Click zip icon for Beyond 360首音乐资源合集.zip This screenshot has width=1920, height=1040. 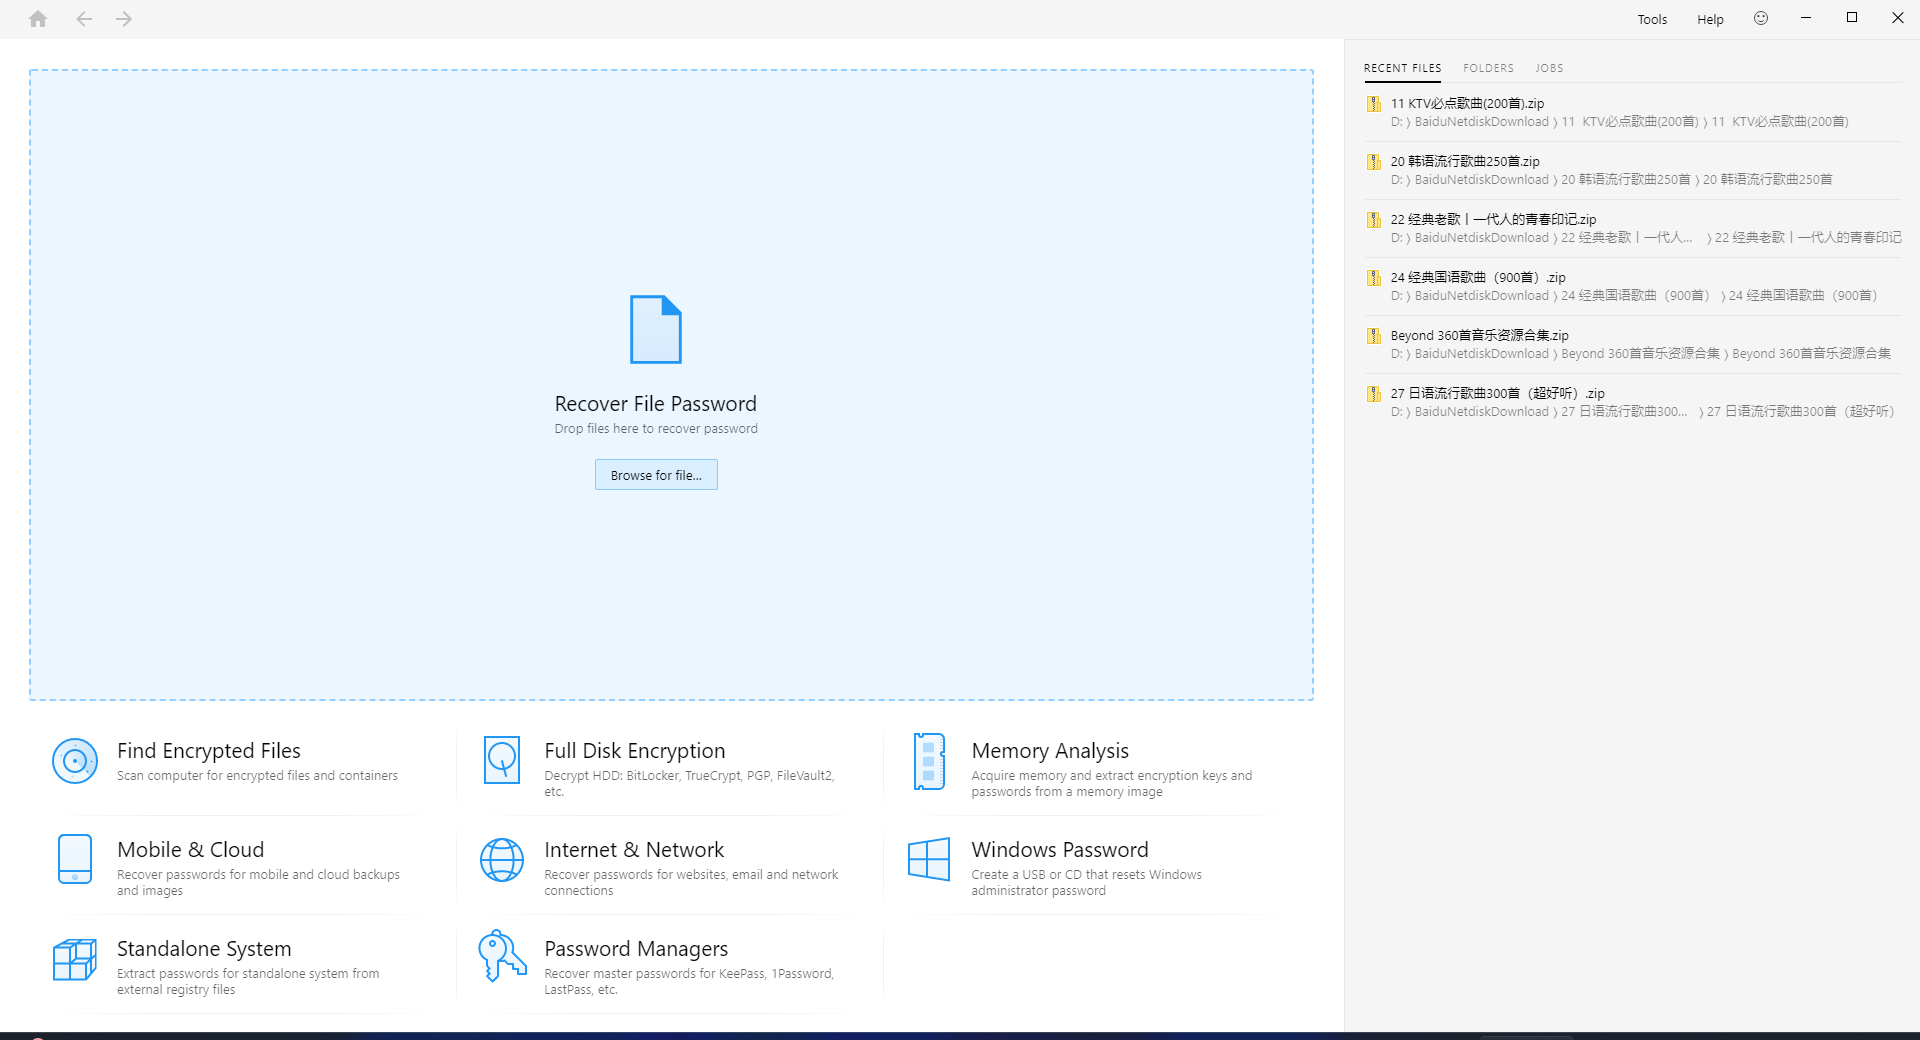click(x=1374, y=336)
